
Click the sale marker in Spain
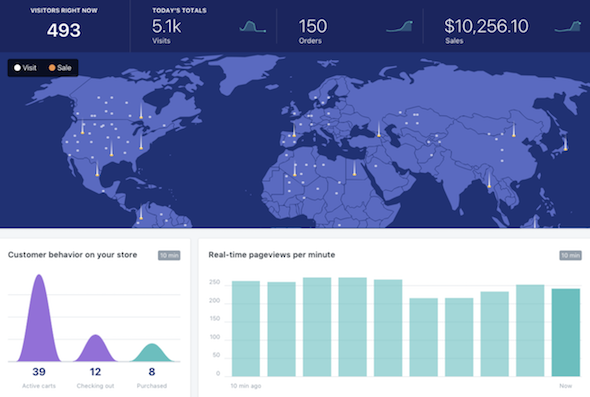tap(294, 130)
